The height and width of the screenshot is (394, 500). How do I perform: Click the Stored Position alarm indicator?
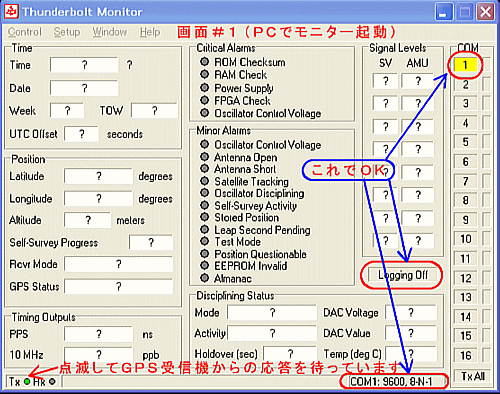click(204, 217)
